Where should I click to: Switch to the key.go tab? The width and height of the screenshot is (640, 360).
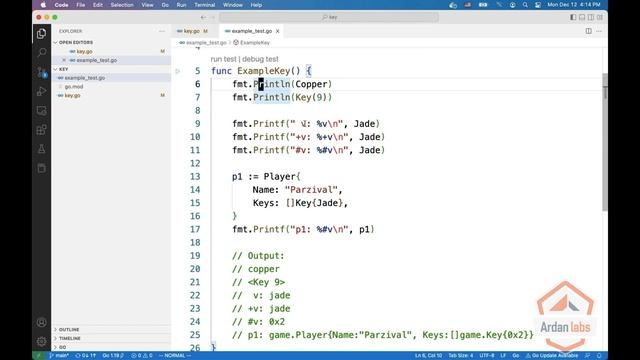click(x=192, y=31)
